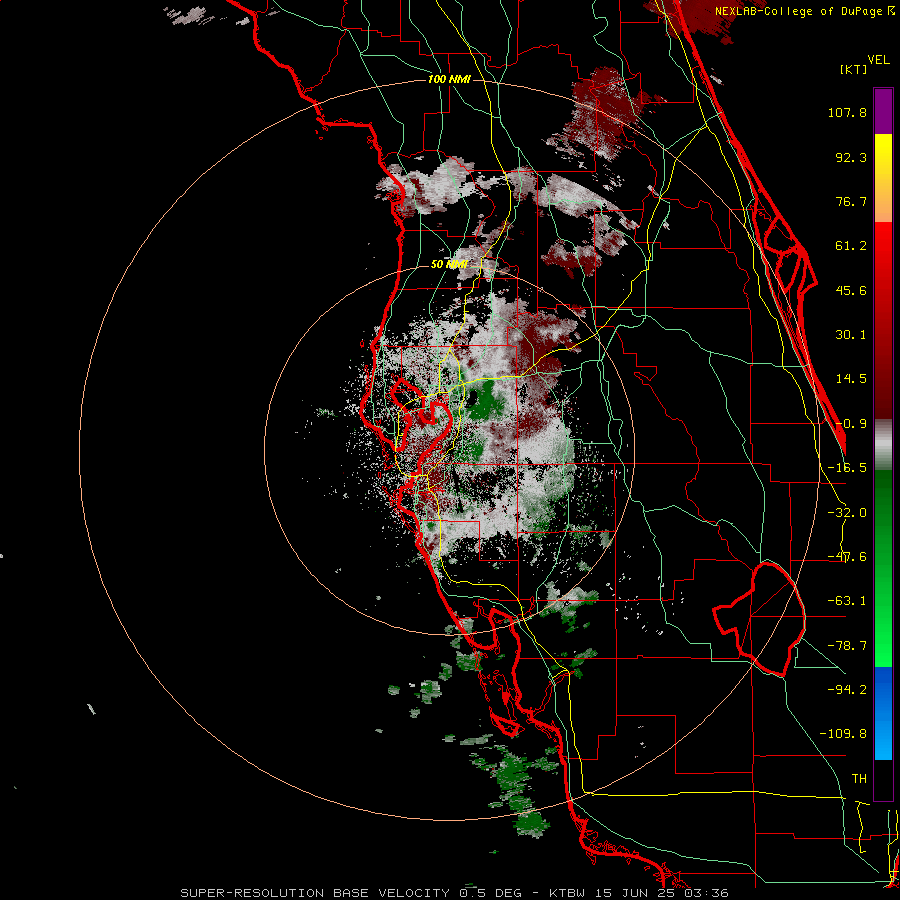Pick the purple segment of the velocity color bar
This screenshot has width=900, height=900.
pyautogui.click(x=883, y=112)
